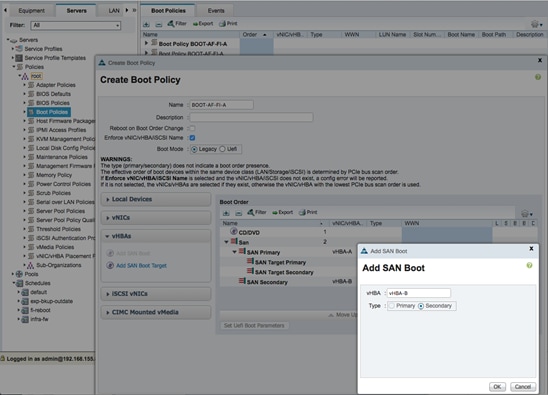This screenshot has width=548, height=395.
Task: Open Sub-Organizations tree item
Action: pyautogui.click(x=58, y=265)
